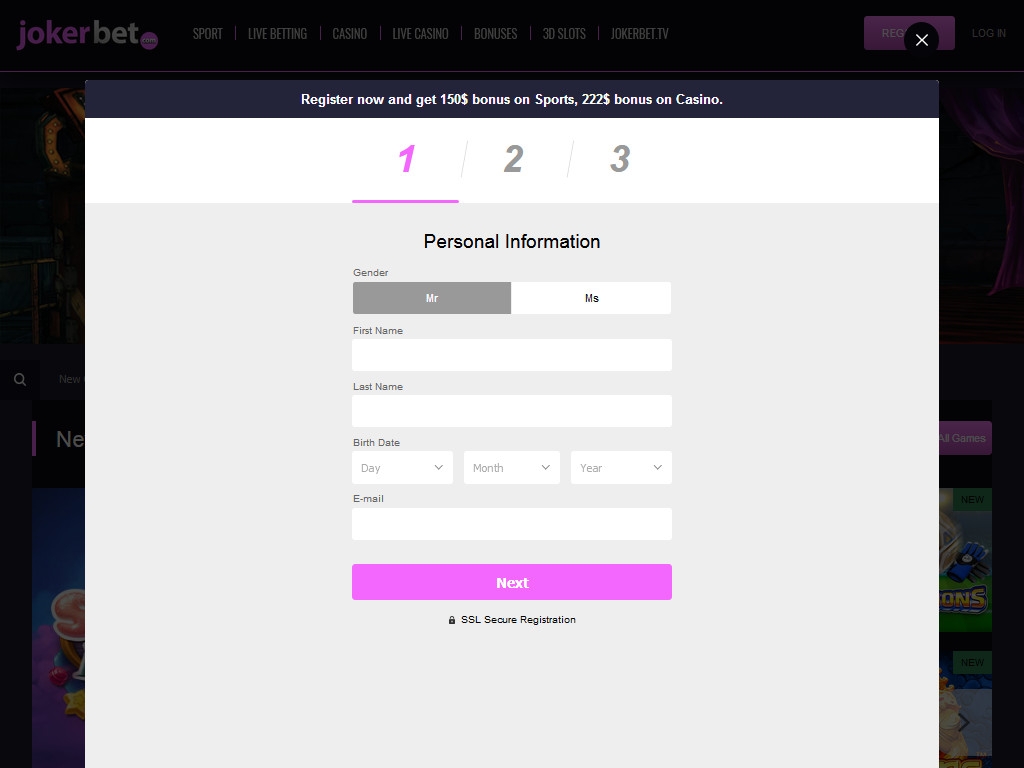The width and height of the screenshot is (1024, 768).
Task: Click the search magnifier icon
Action: click(19, 380)
